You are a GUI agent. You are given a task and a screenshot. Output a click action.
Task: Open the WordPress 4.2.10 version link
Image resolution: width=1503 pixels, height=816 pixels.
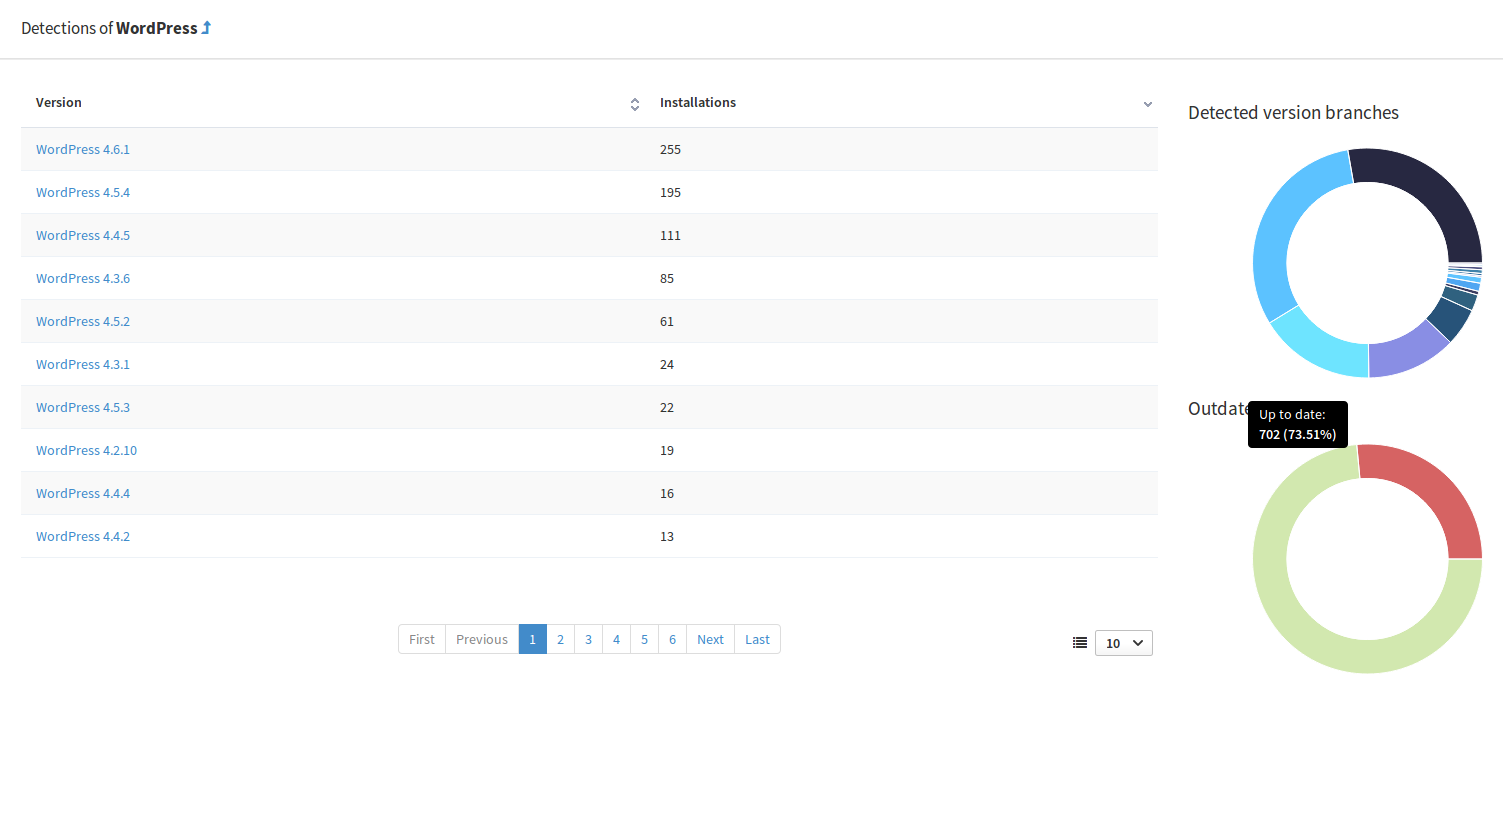(86, 451)
